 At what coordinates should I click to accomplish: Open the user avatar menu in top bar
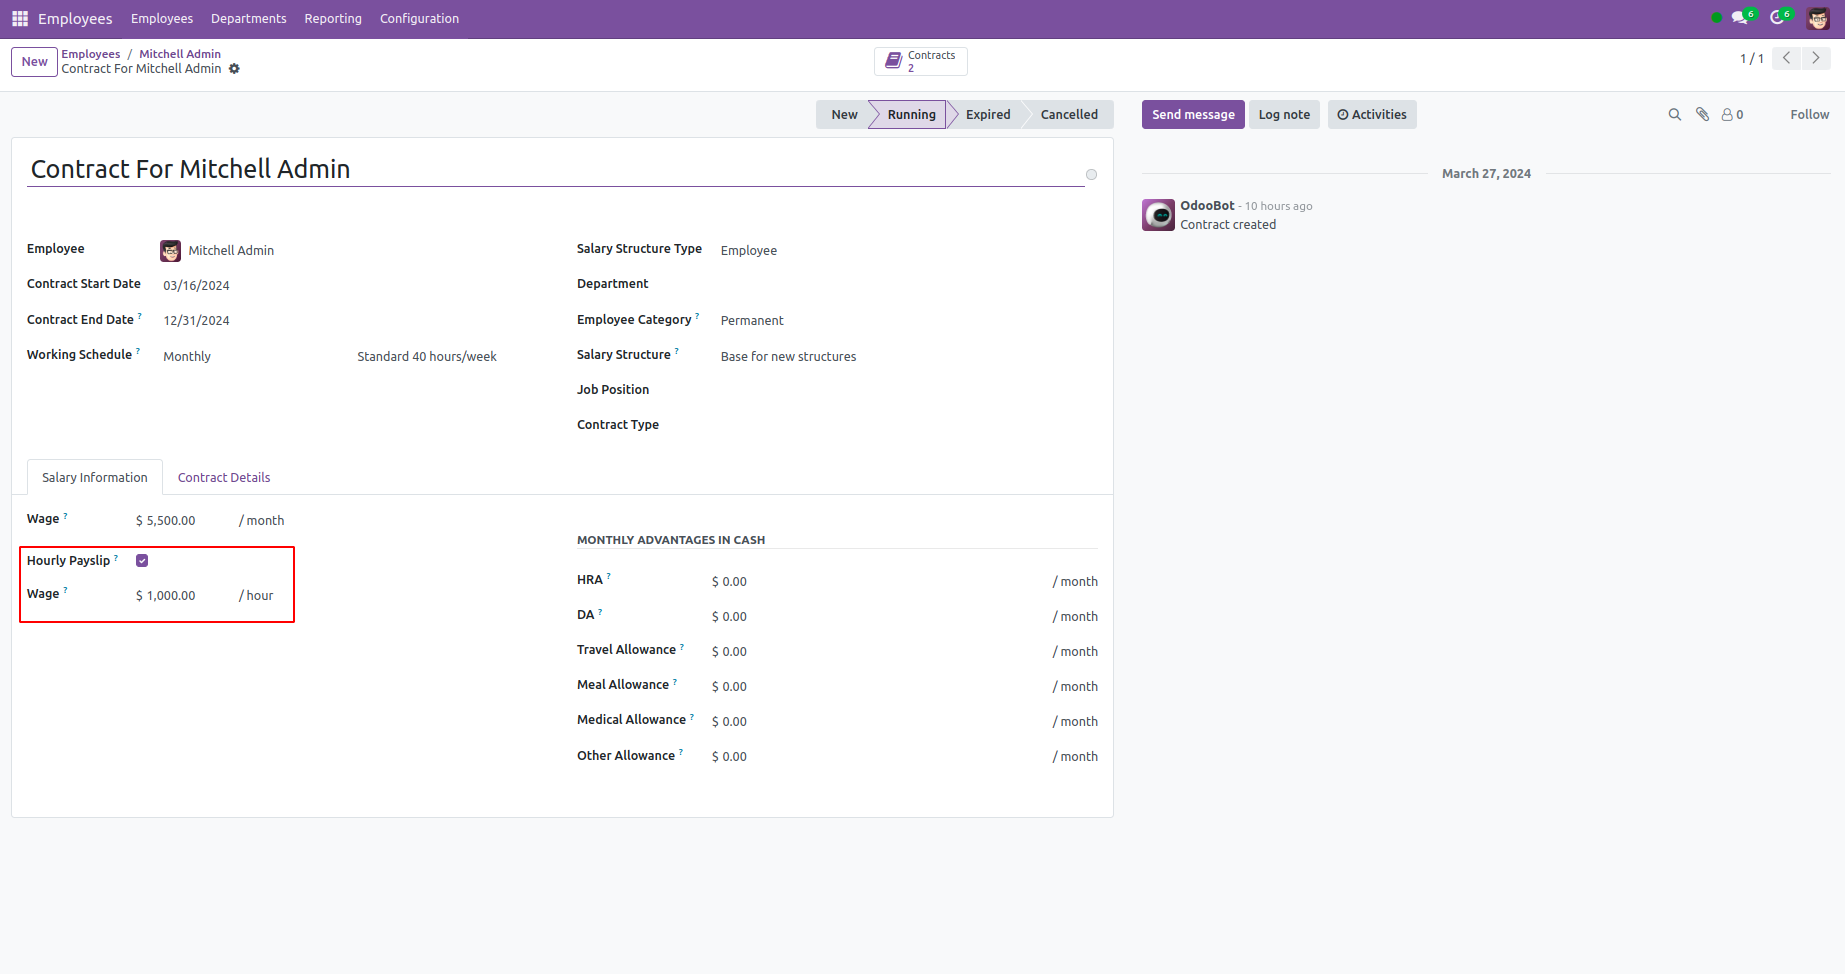(x=1818, y=18)
